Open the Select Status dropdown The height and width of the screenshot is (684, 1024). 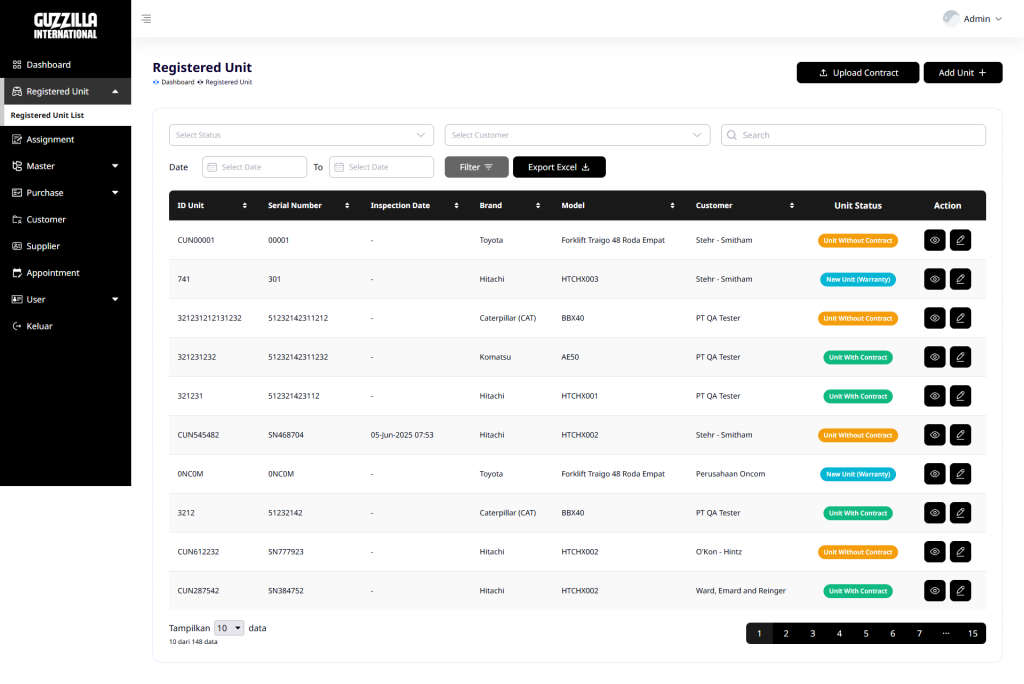[x=301, y=135]
